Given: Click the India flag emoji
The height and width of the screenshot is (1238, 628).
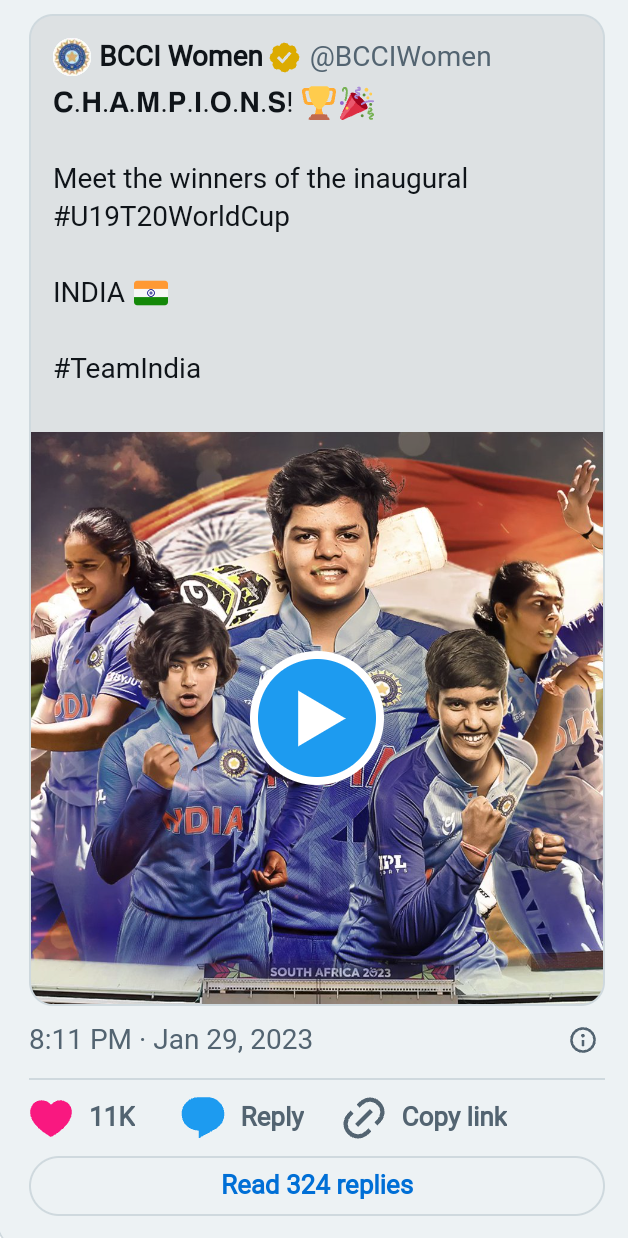Looking at the screenshot, I should pos(151,293).
